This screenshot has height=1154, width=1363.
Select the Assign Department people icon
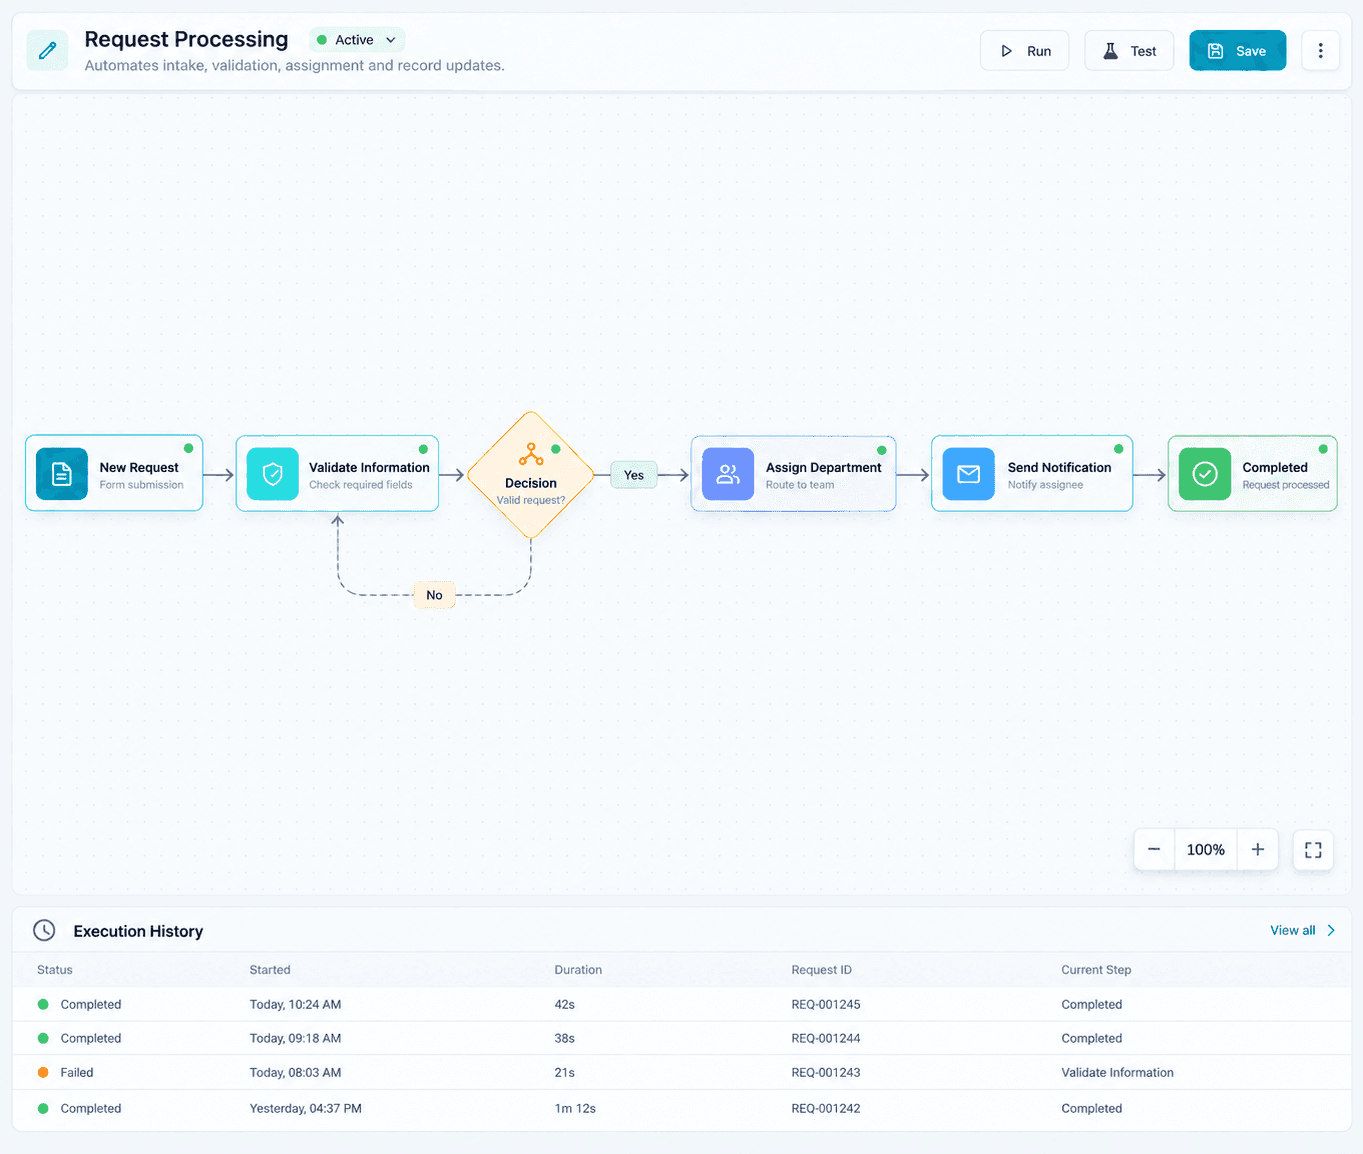pyautogui.click(x=728, y=474)
